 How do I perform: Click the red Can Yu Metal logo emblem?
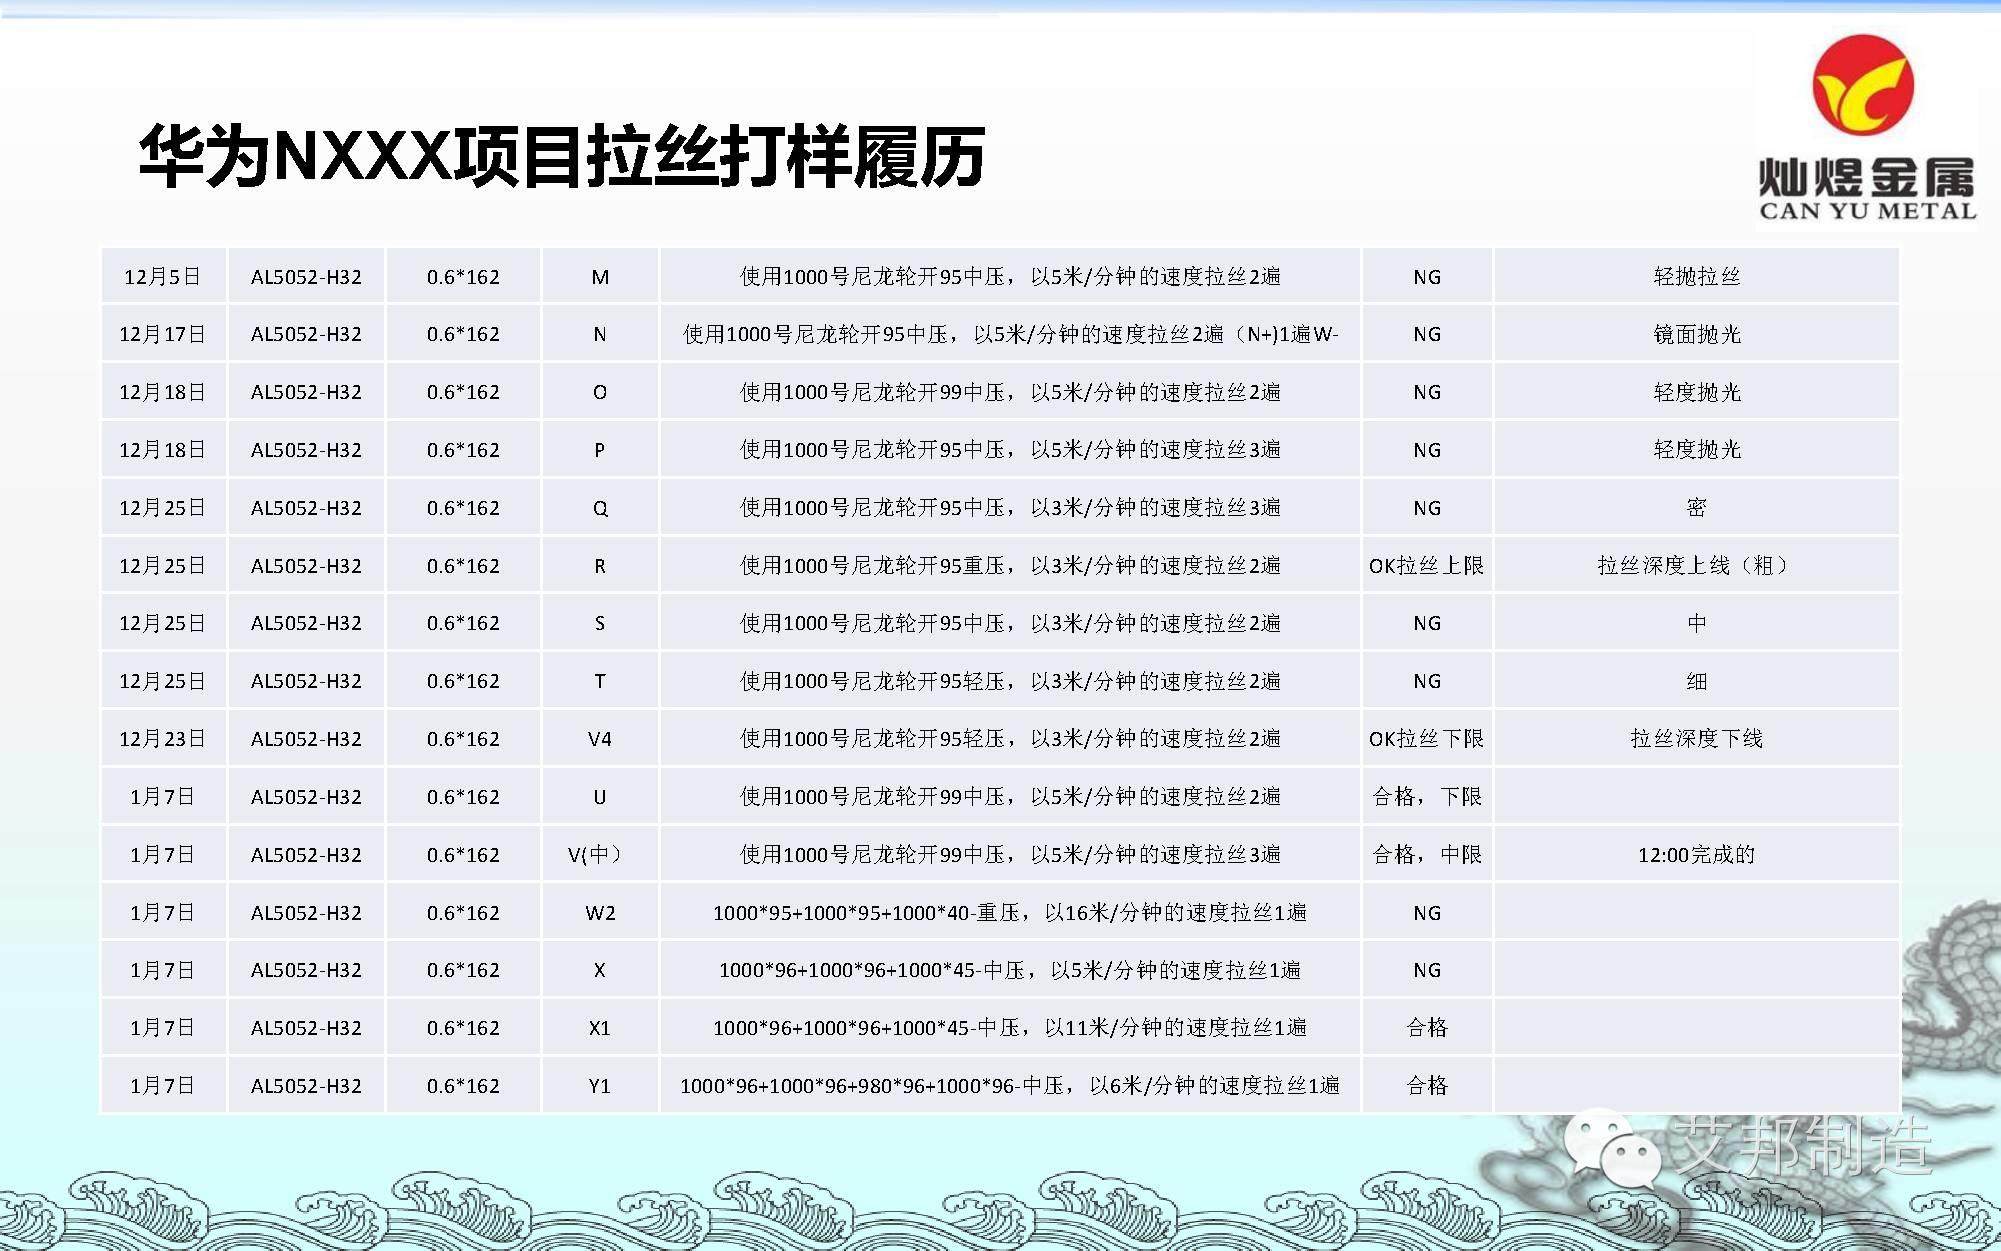(x=1863, y=85)
